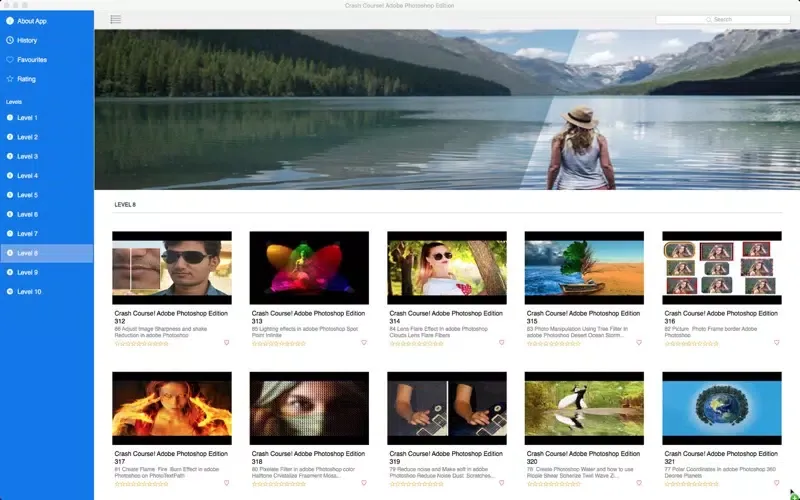This screenshot has width=800, height=500.
Task: Favourite lesson 316 with heart icon
Action: (x=777, y=343)
